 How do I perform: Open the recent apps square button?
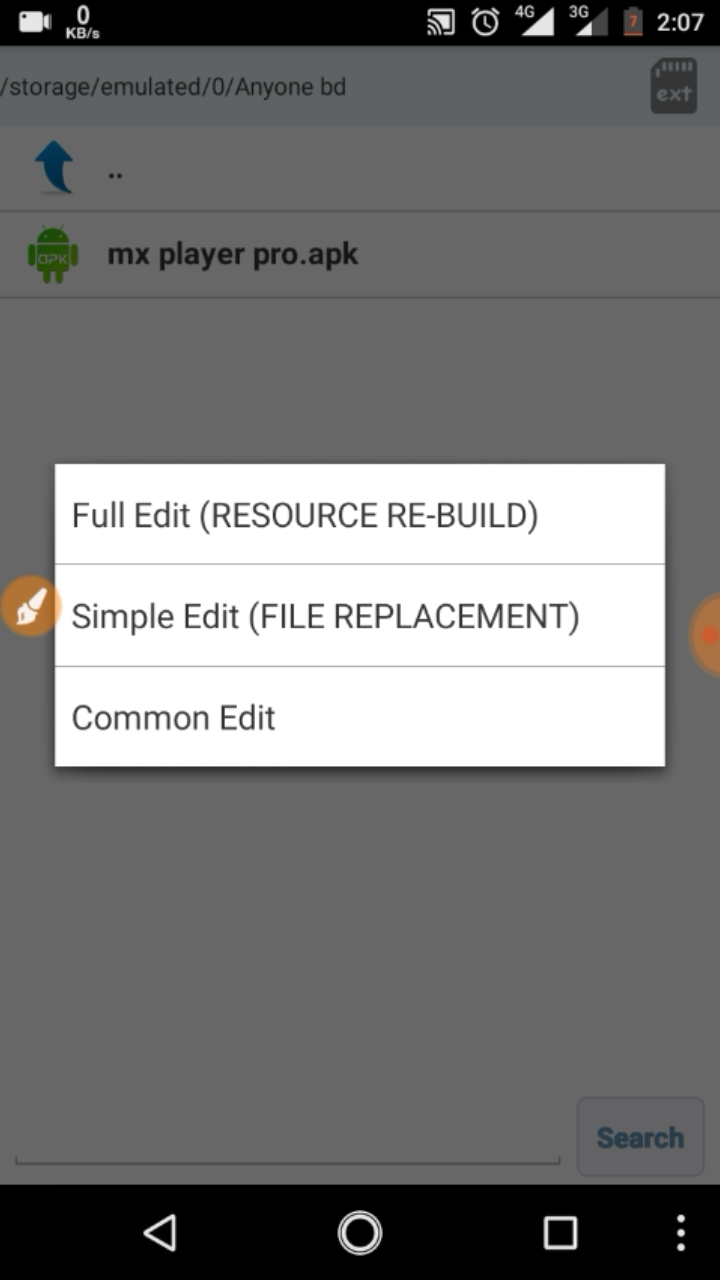560,1232
